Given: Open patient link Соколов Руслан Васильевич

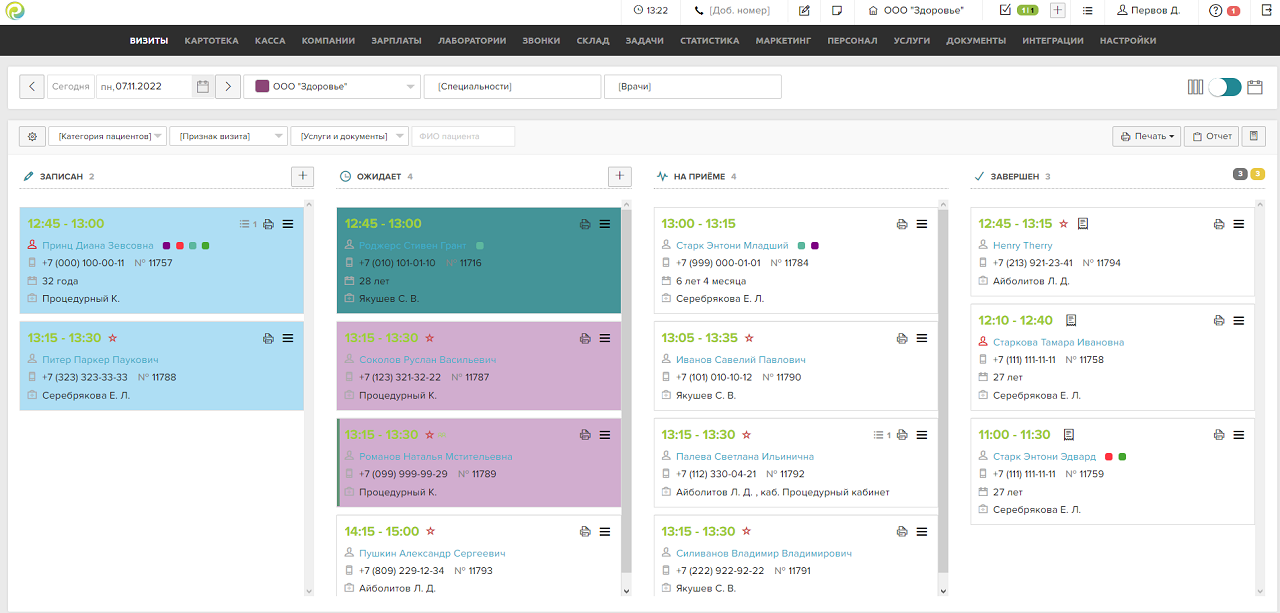Looking at the screenshot, I should (427, 360).
